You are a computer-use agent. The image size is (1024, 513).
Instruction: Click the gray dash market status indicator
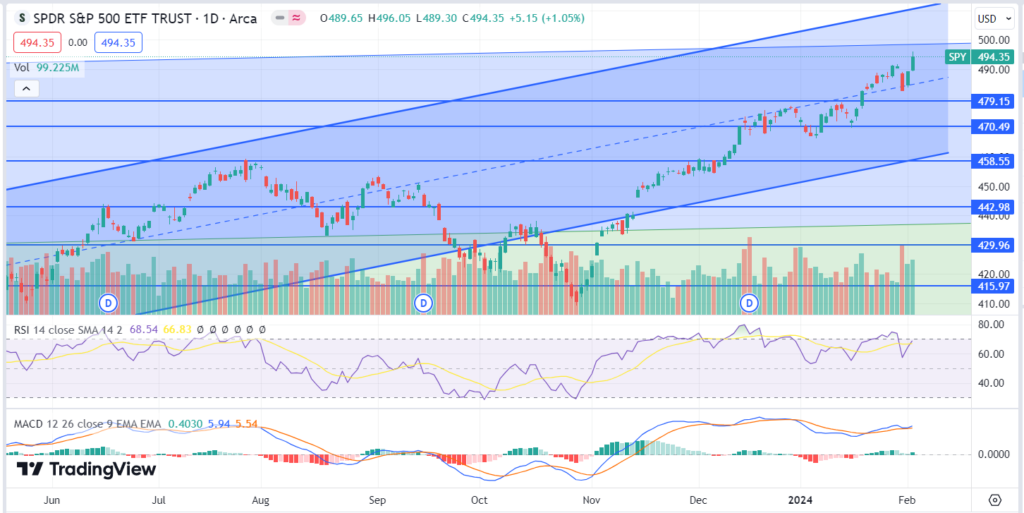(279, 18)
